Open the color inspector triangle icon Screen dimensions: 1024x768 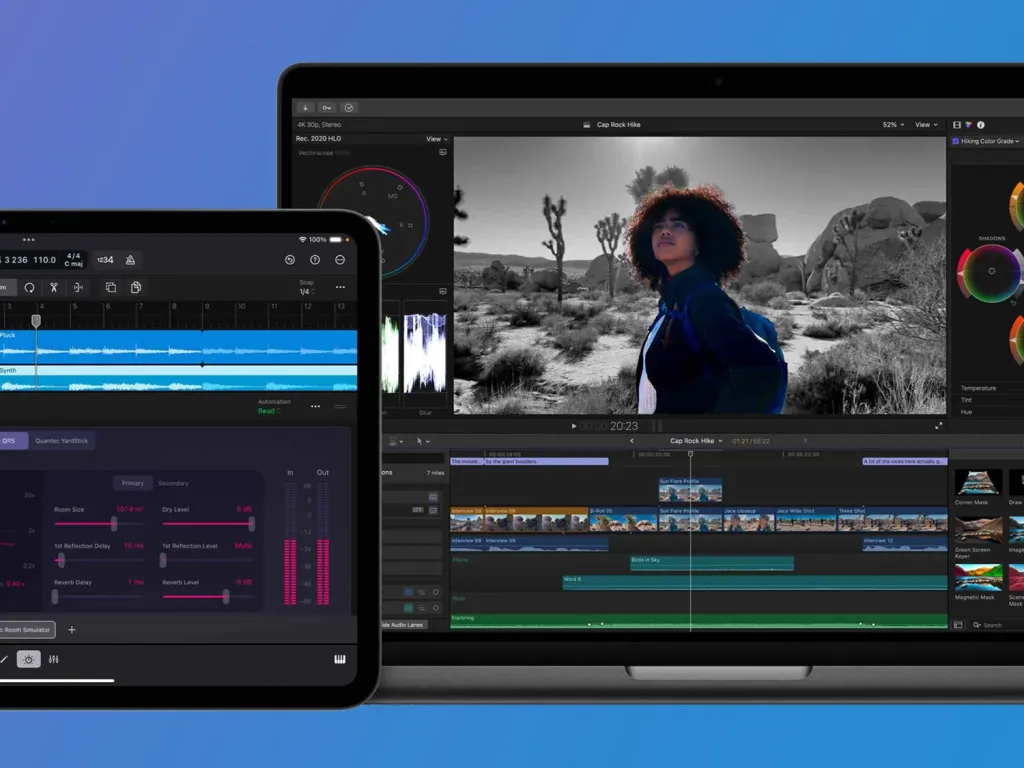[x=968, y=125]
